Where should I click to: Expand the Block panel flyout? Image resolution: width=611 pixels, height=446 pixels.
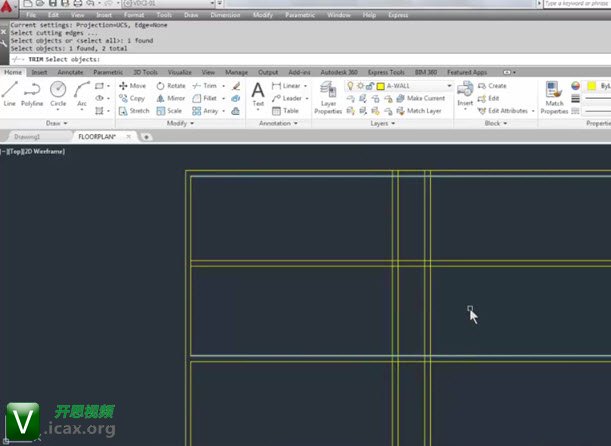pos(496,123)
